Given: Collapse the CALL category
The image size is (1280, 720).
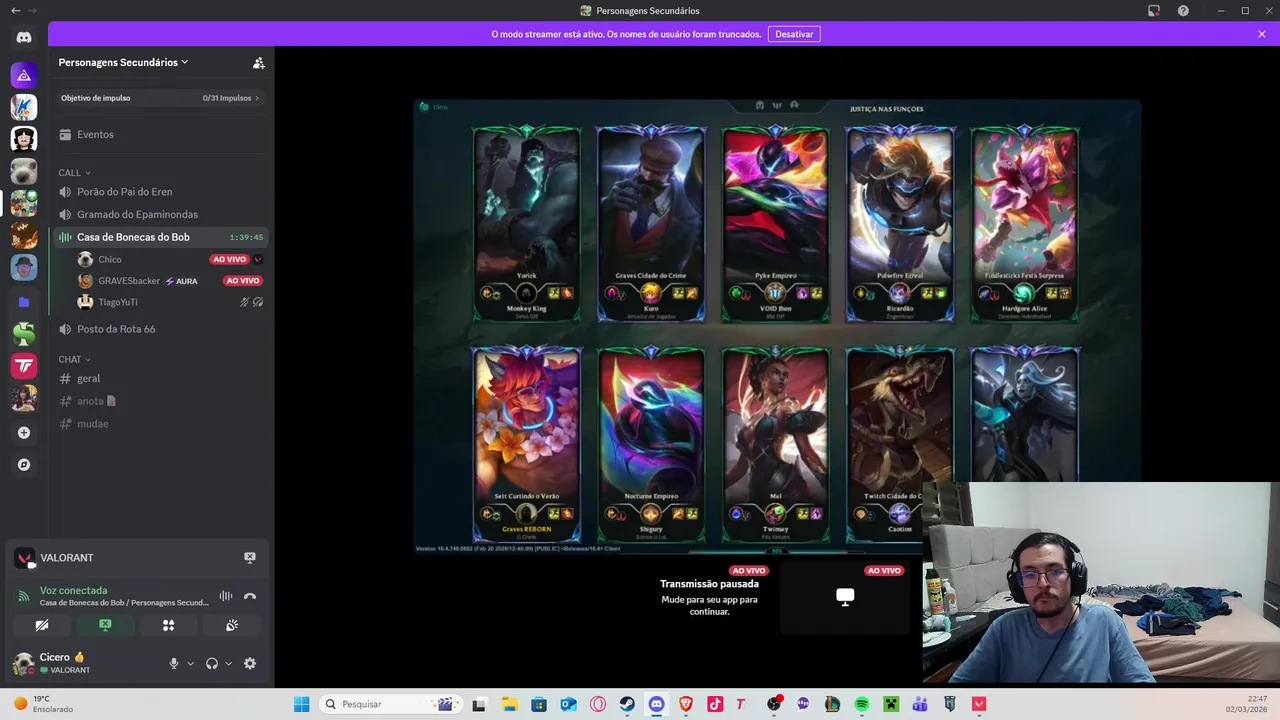Looking at the screenshot, I should 75,173.
